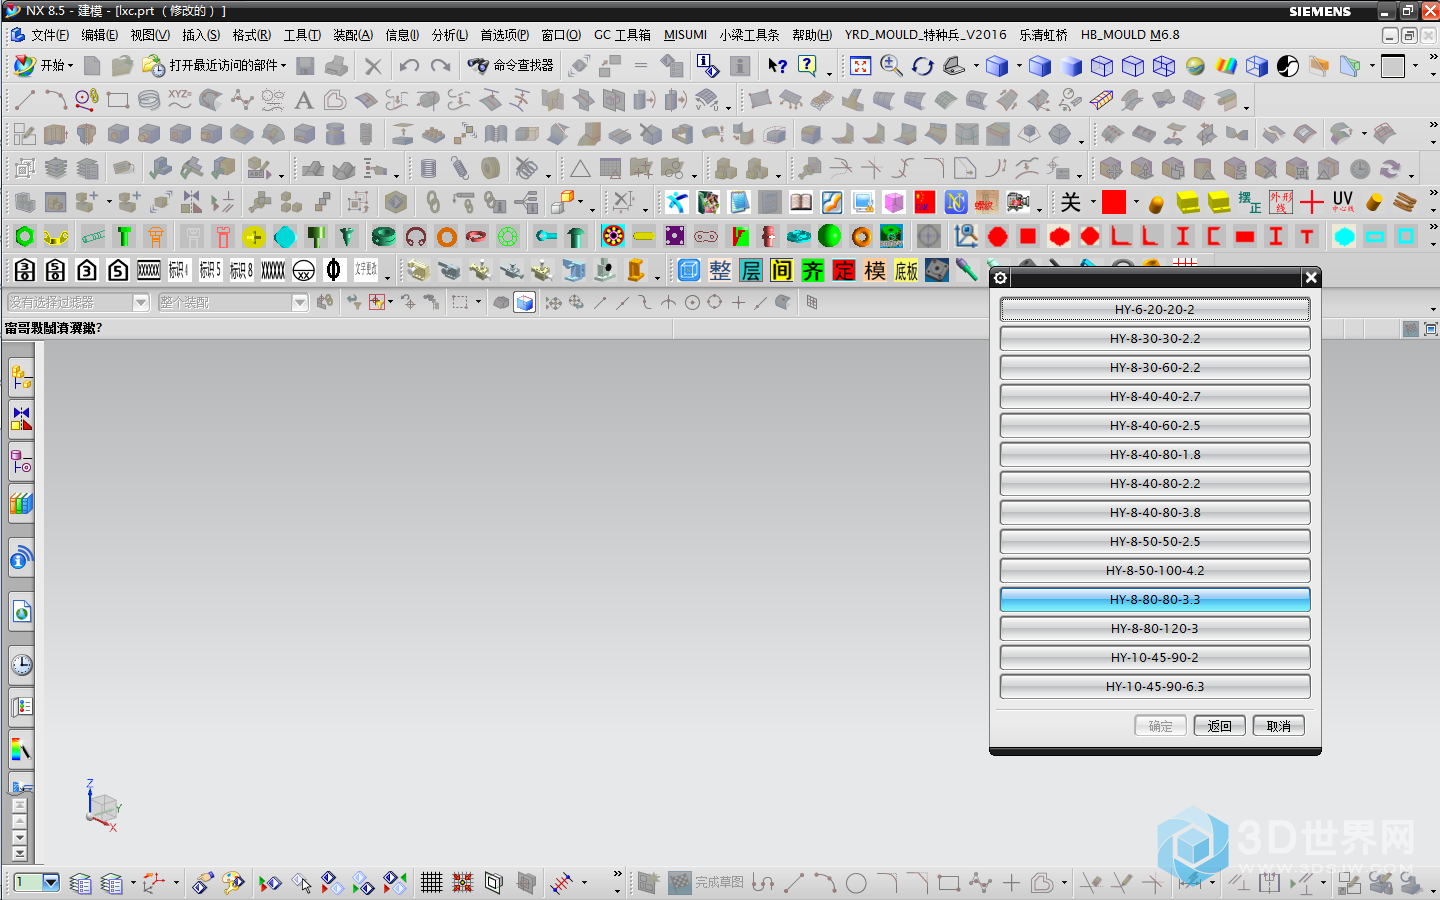Click the 整 toolbar icon
Image resolution: width=1440 pixels, height=900 pixels.
point(720,271)
